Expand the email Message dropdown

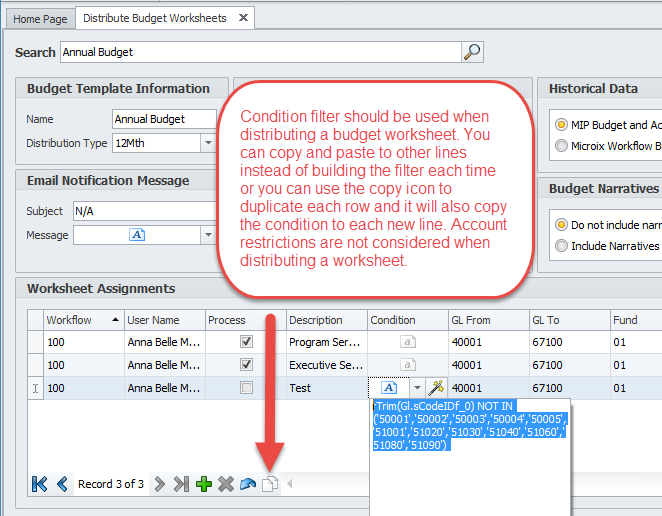click(x=208, y=235)
